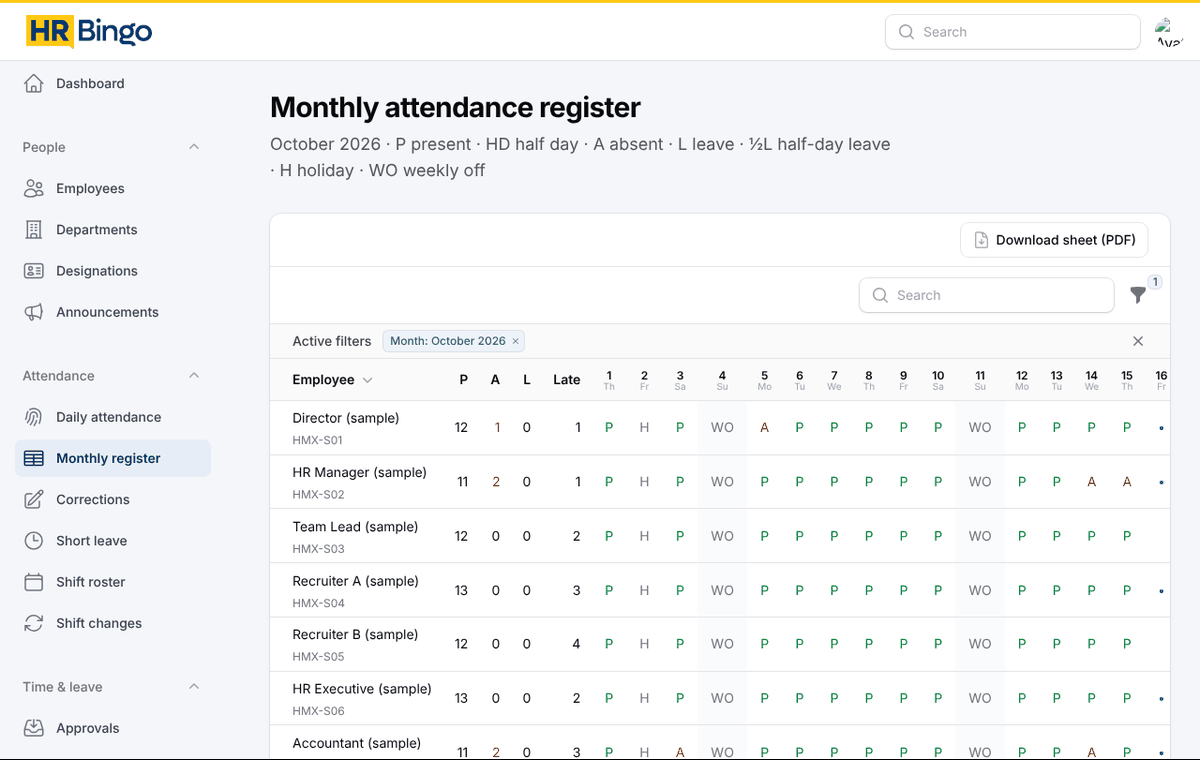This screenshot has width=1200, height=760.
Task: Click the Corrections pencil icon
Action: pos(34,499)
